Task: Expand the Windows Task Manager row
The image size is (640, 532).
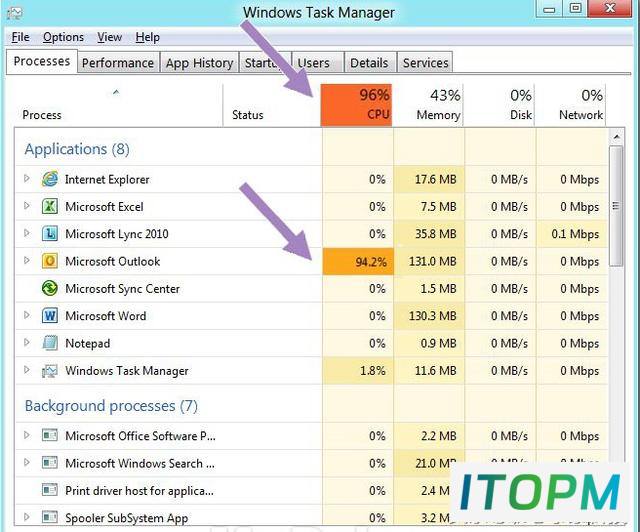Action: click(27, 370)
